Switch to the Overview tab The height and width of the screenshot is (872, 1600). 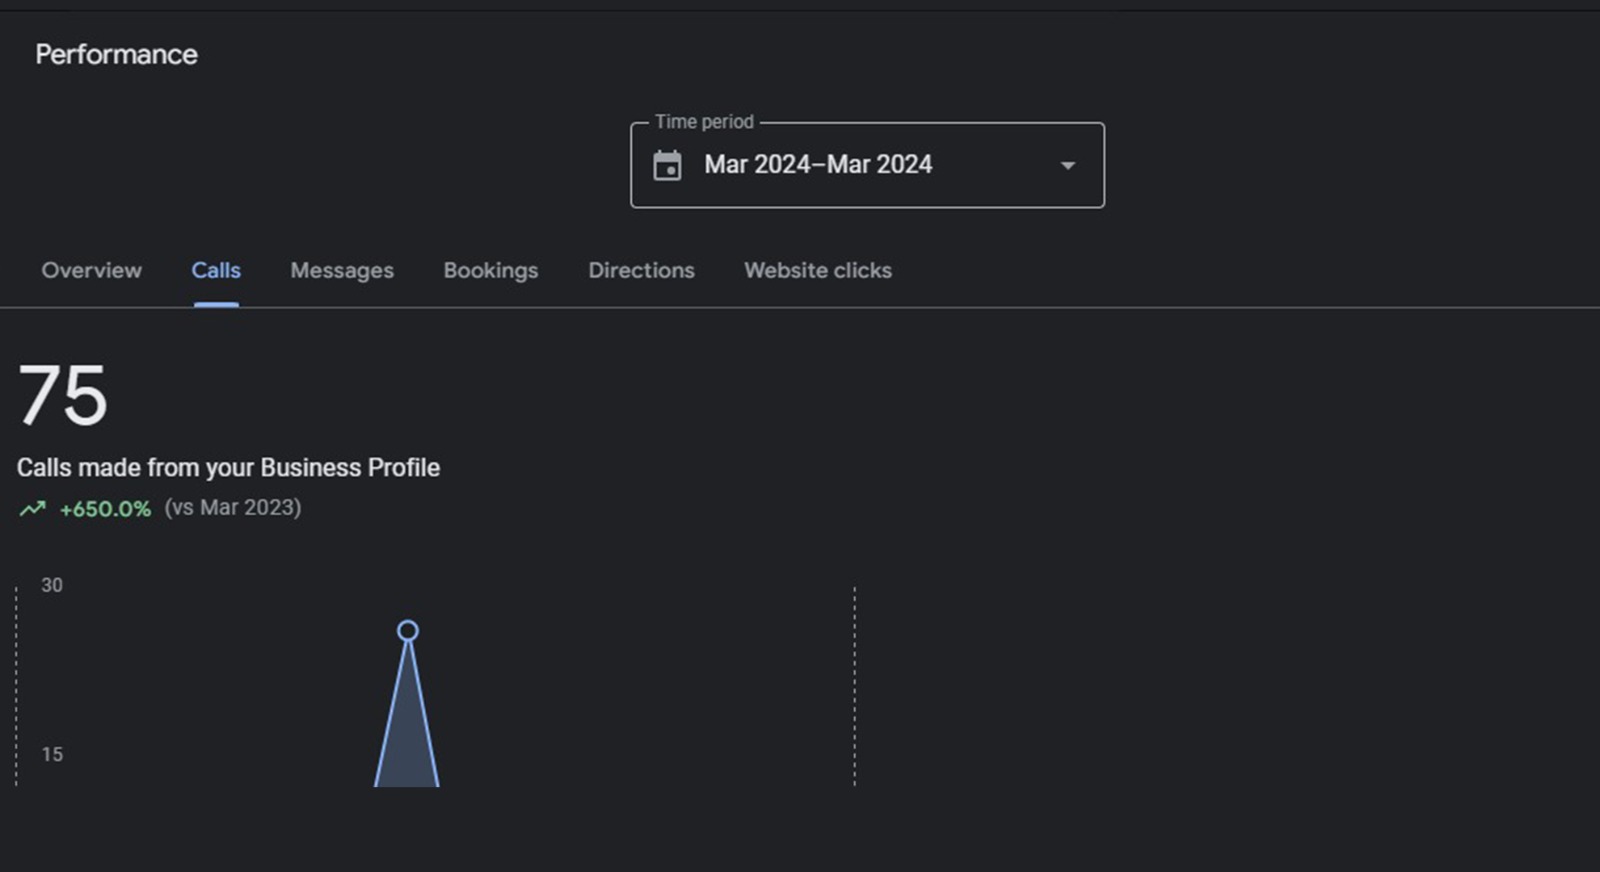point(92,271)
